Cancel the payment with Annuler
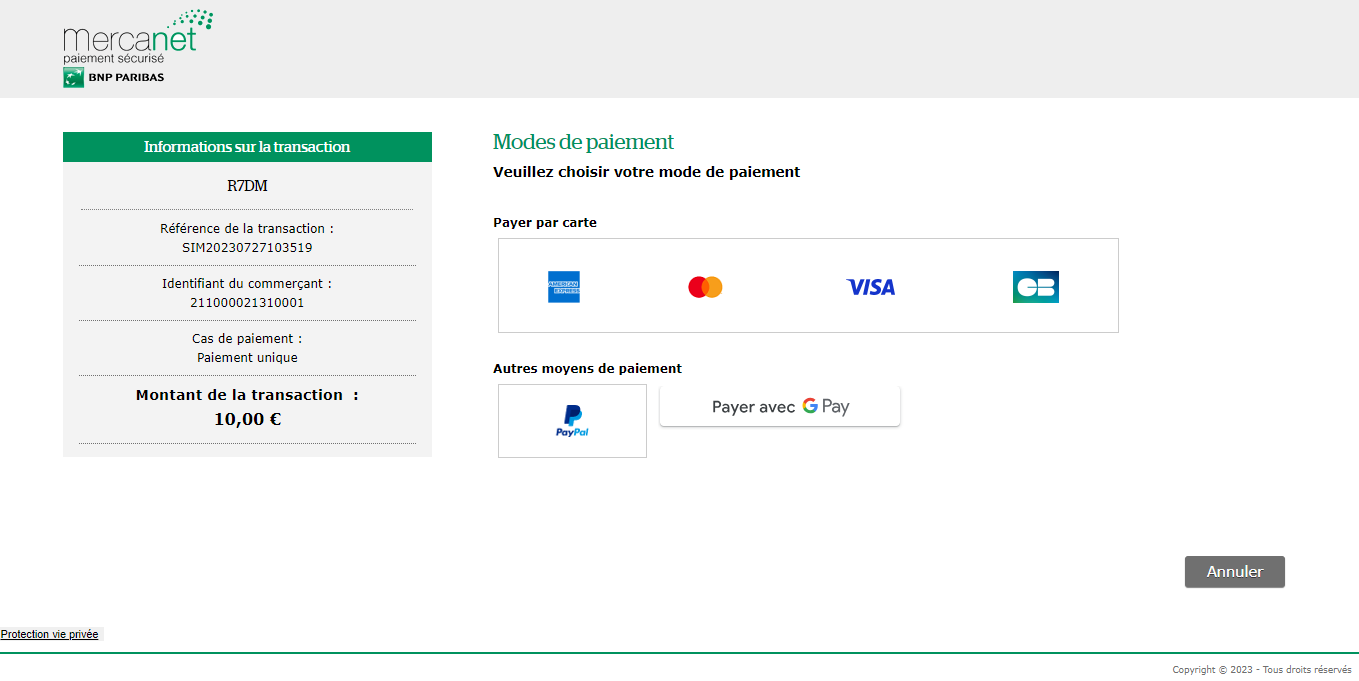Image resolution: width=1359 pixels, height=681 pixels. 1234,572
